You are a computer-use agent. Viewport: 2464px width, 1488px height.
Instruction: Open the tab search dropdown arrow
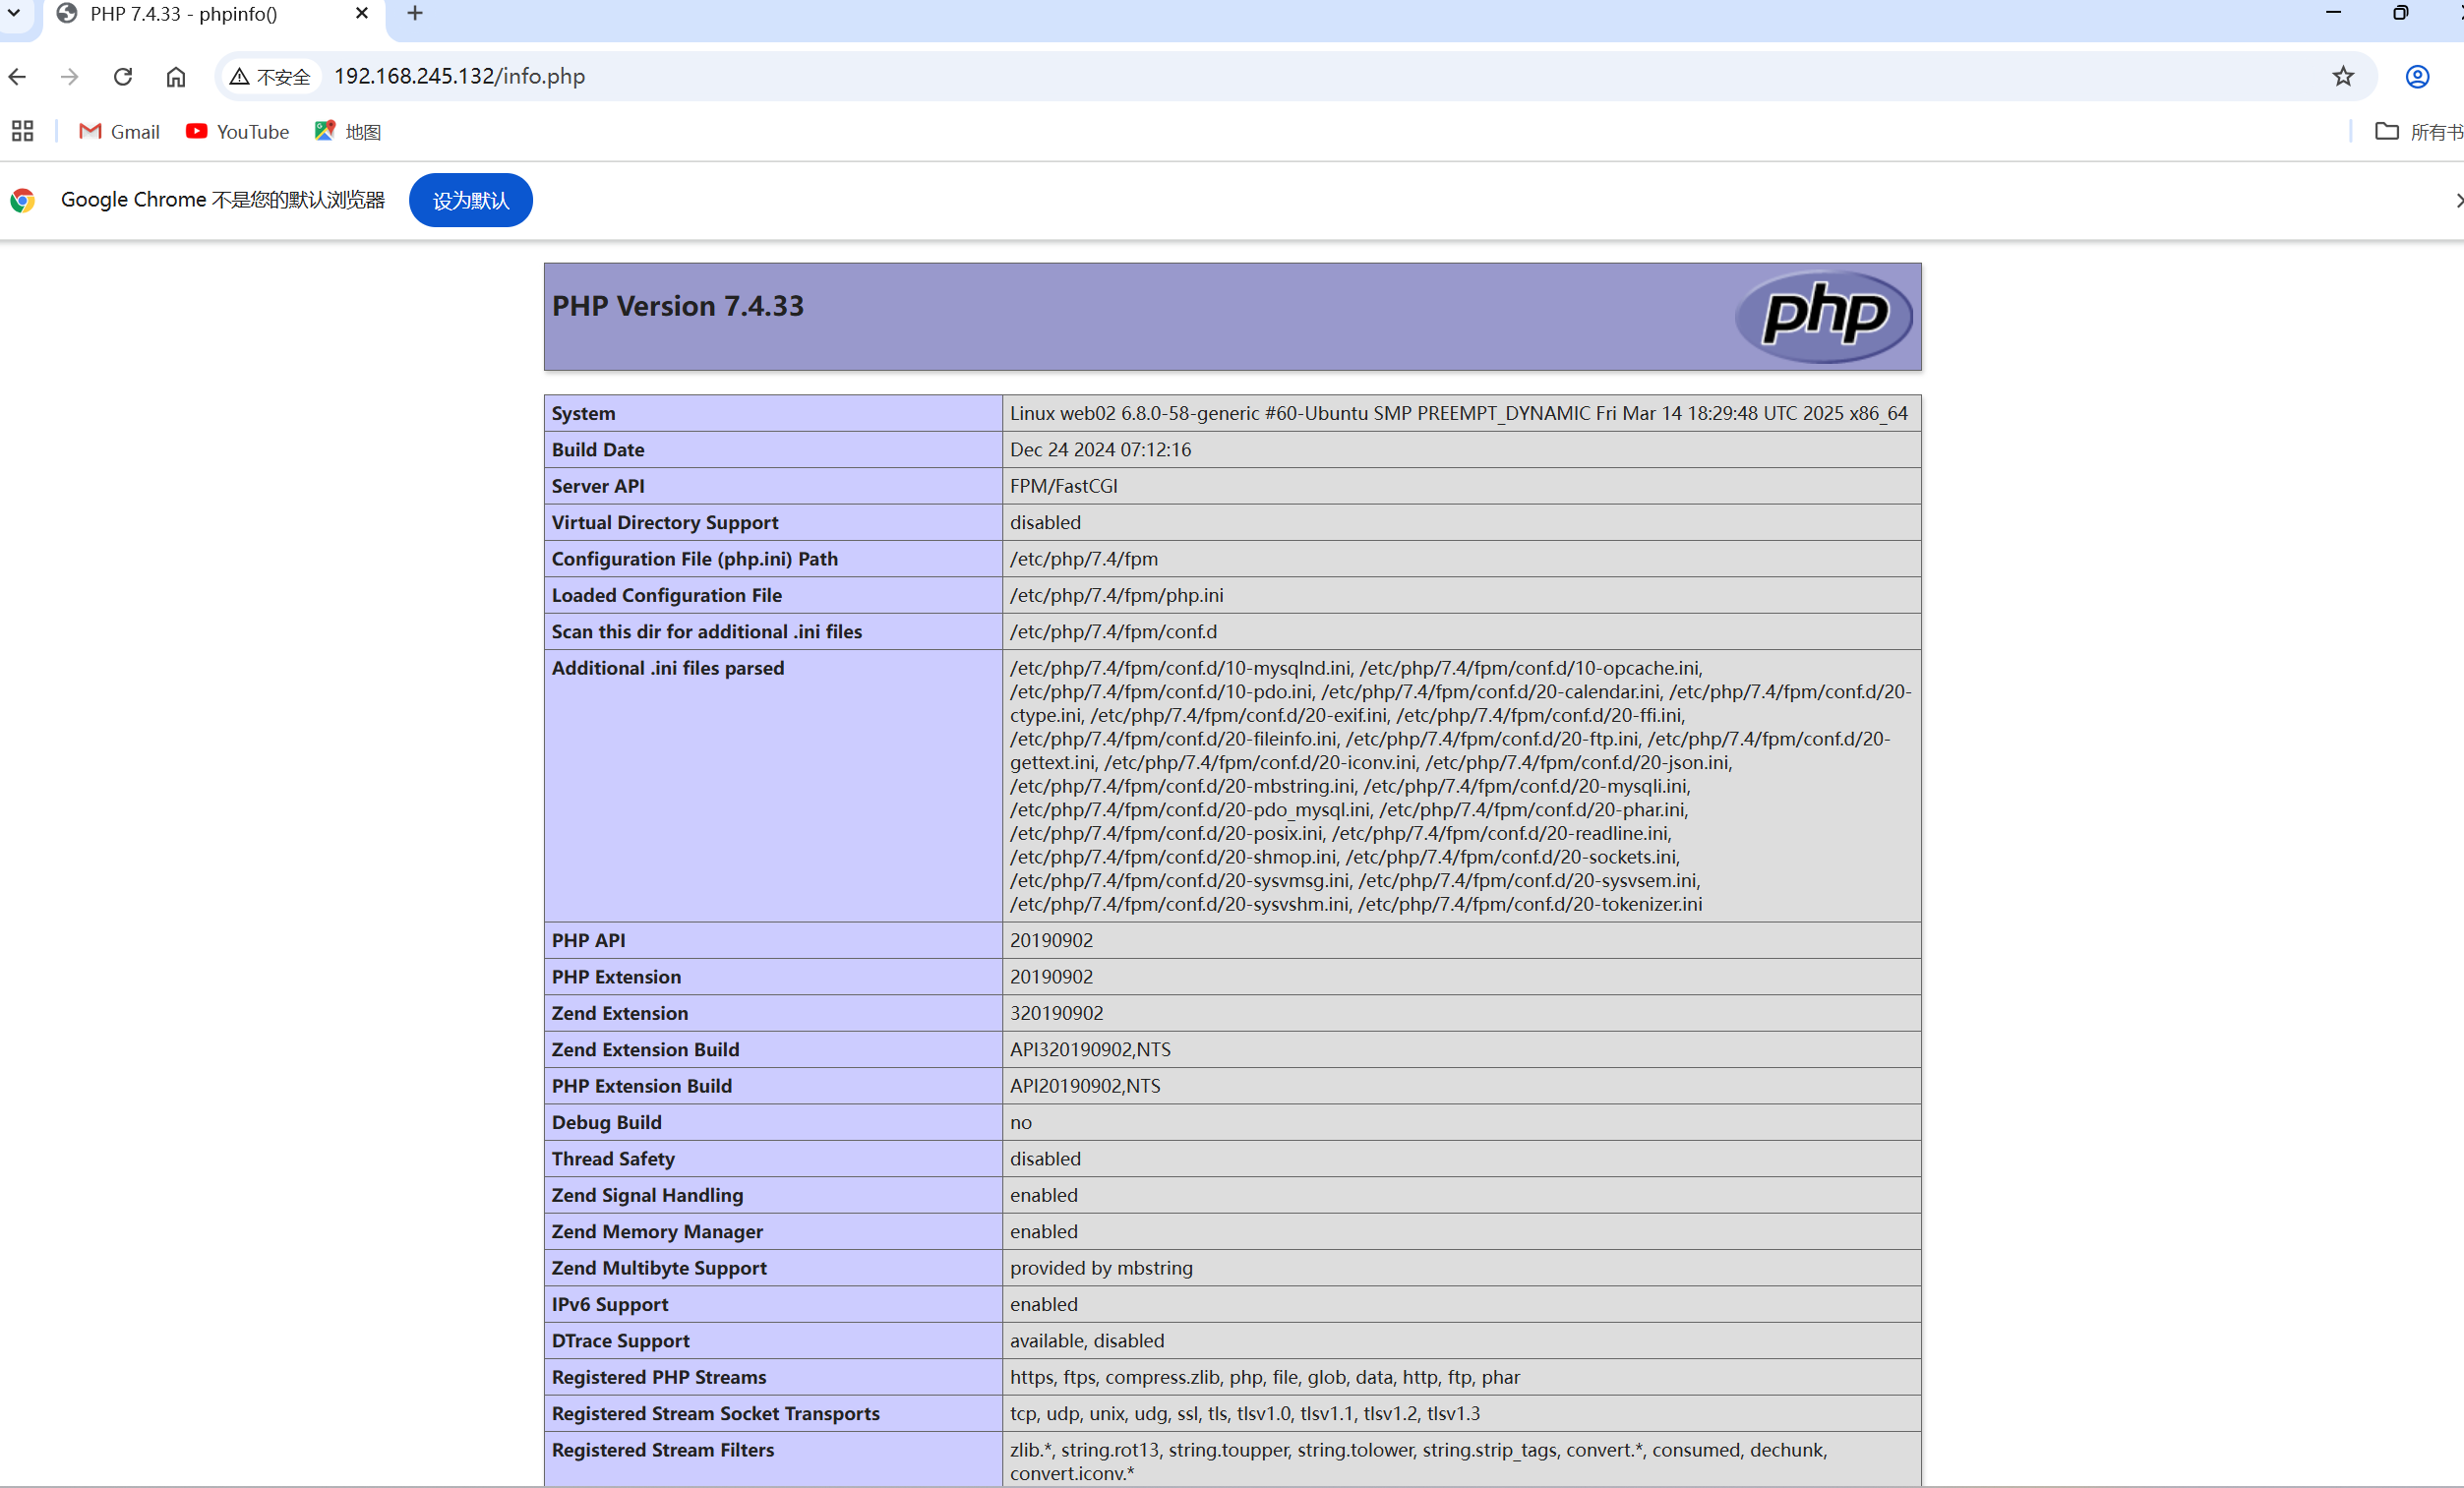(x=14, y=13)
